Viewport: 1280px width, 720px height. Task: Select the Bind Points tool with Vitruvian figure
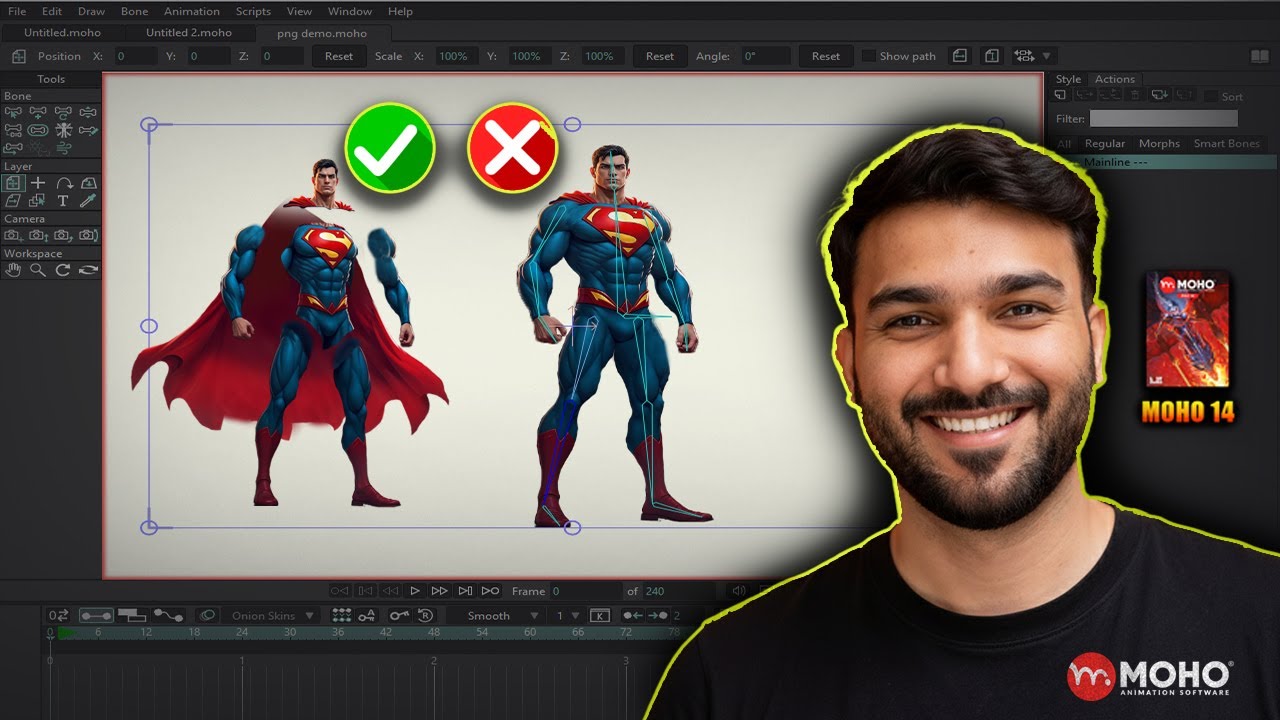[63, 130]
